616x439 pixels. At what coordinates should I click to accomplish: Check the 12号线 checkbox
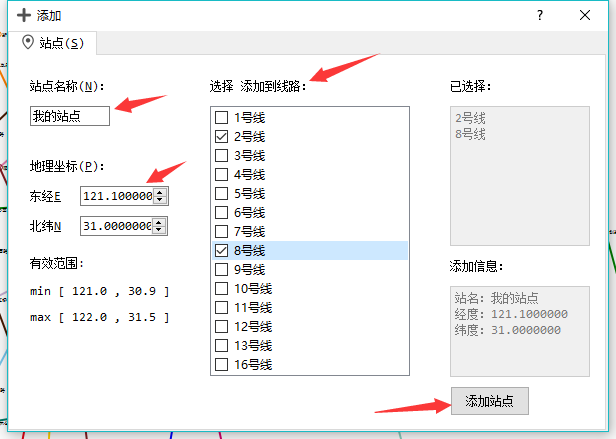point(222,326)
